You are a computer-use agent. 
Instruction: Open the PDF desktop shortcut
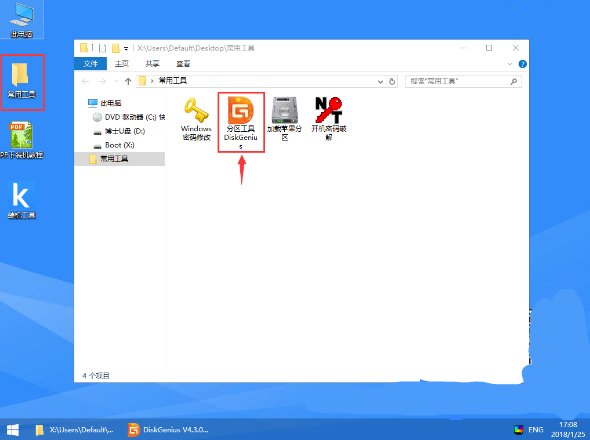coord(21,140)
